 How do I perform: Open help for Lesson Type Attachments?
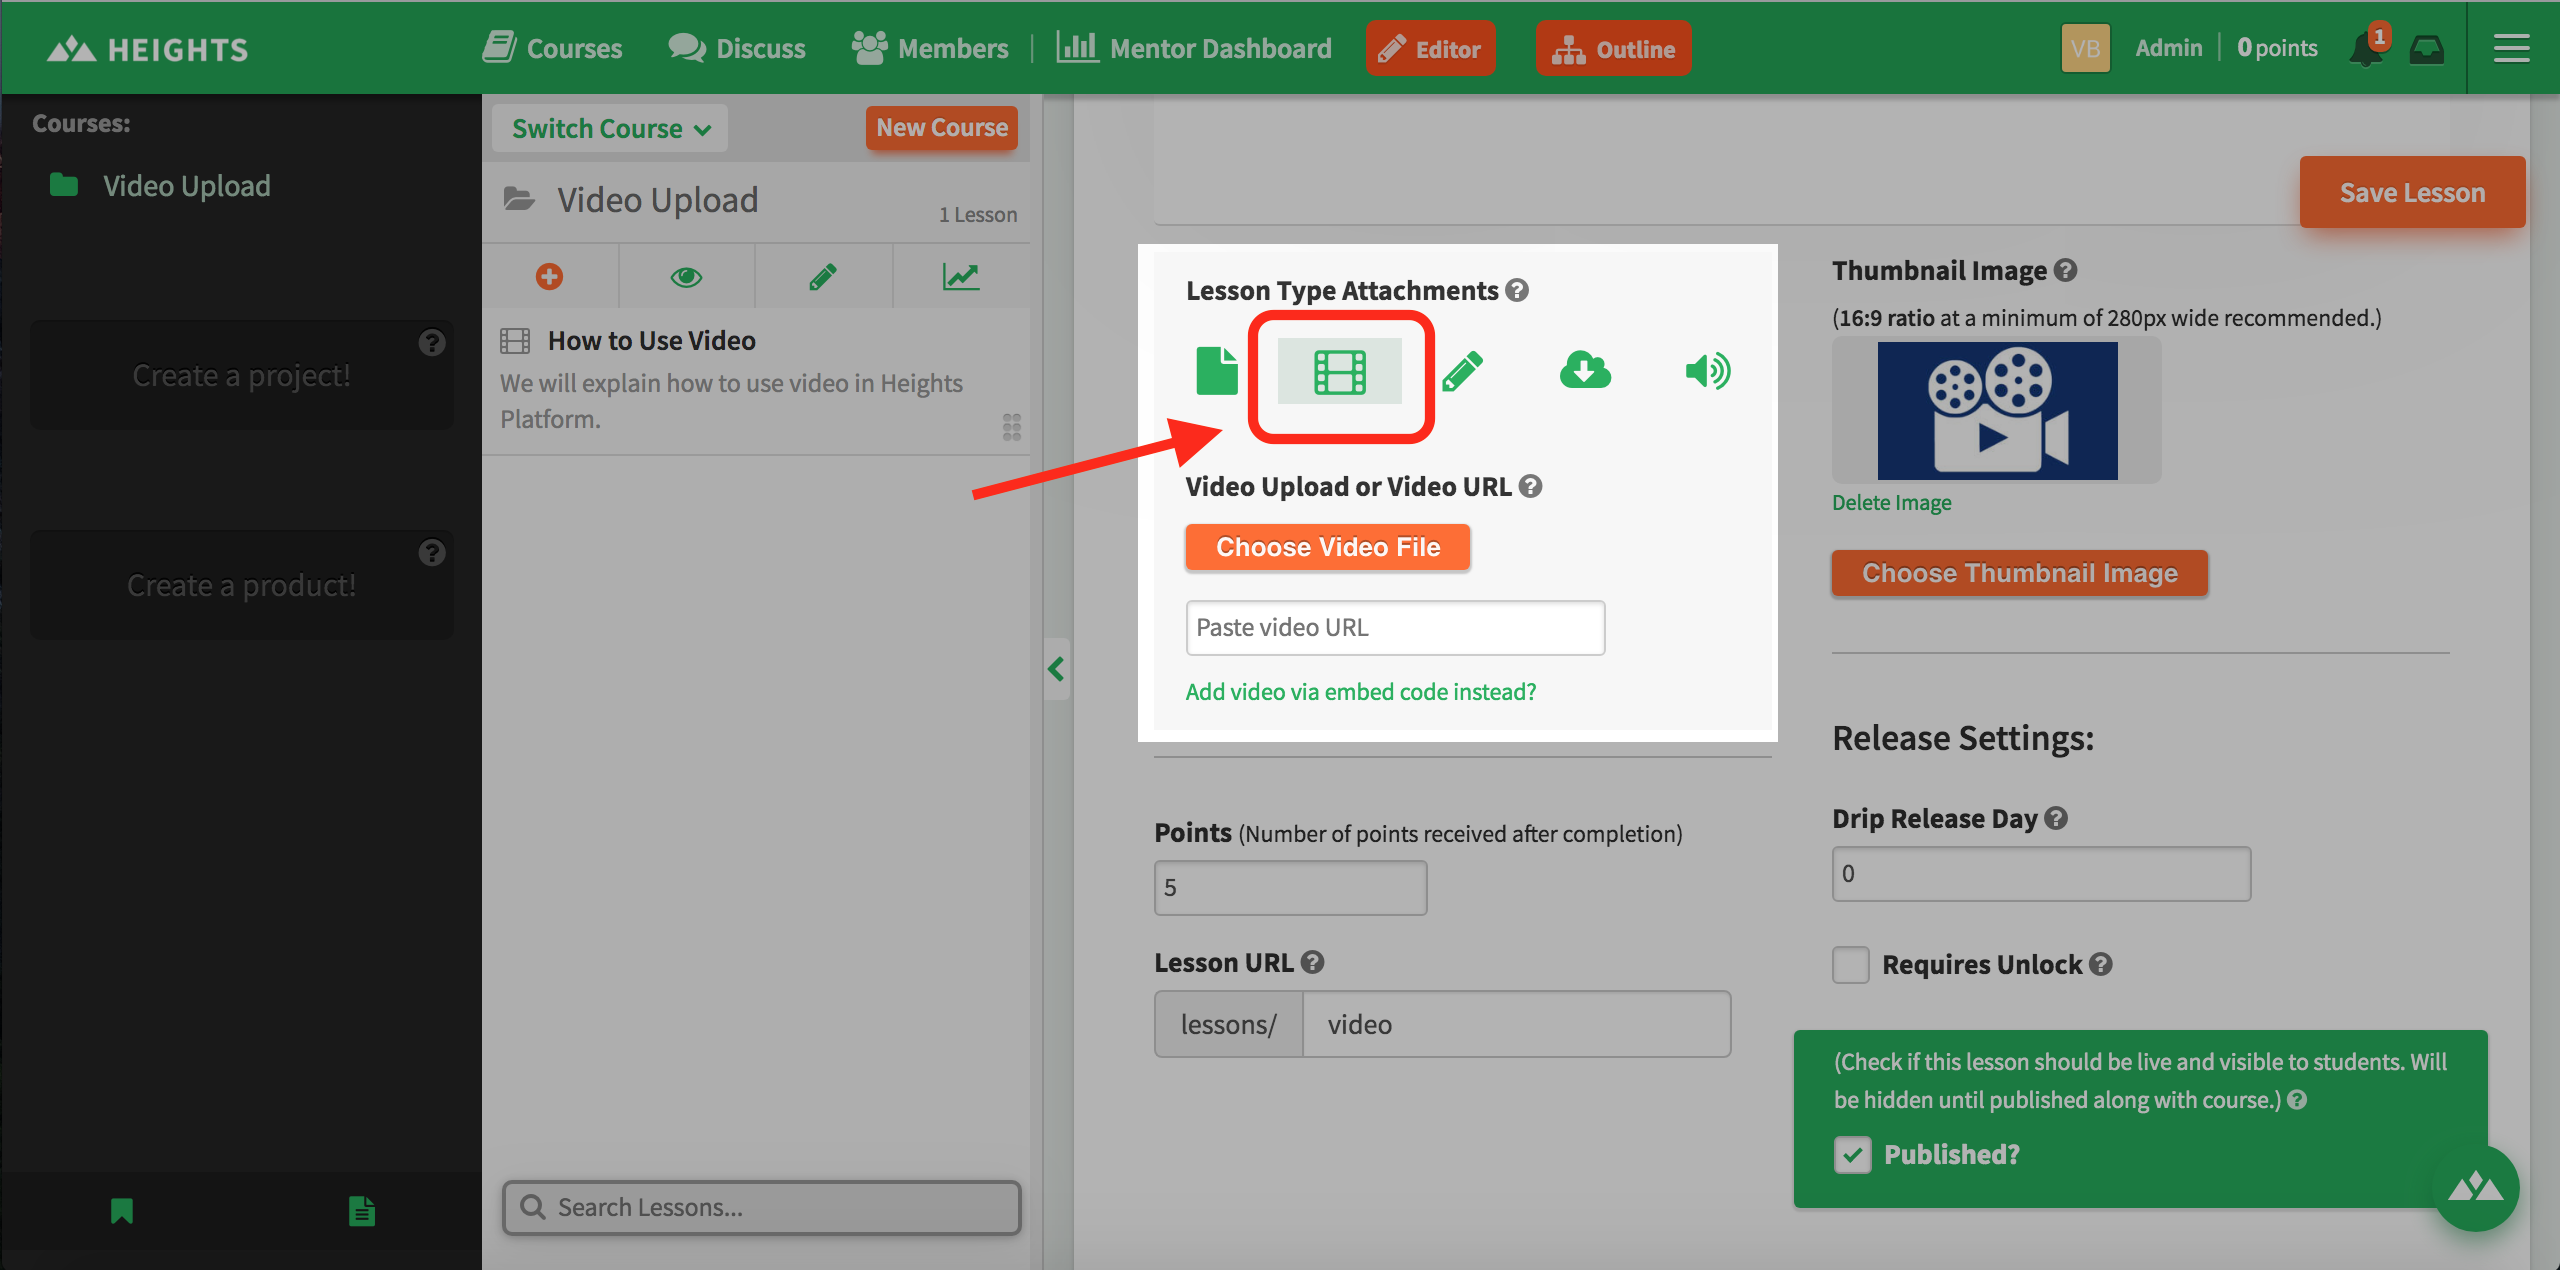tap(1517, 290)
